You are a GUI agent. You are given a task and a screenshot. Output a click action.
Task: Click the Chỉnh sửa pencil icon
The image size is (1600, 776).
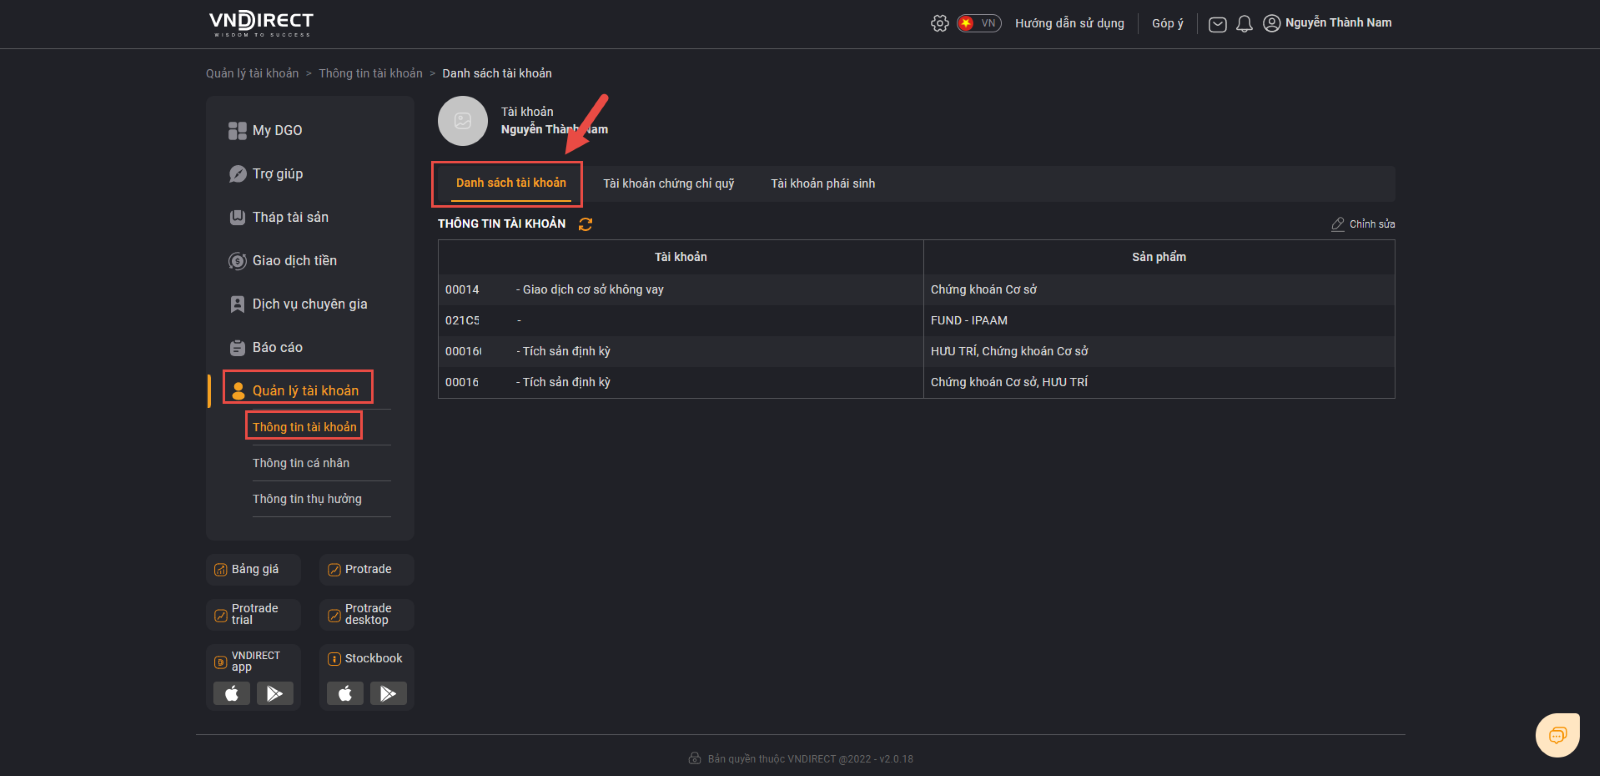point(1338,224)
